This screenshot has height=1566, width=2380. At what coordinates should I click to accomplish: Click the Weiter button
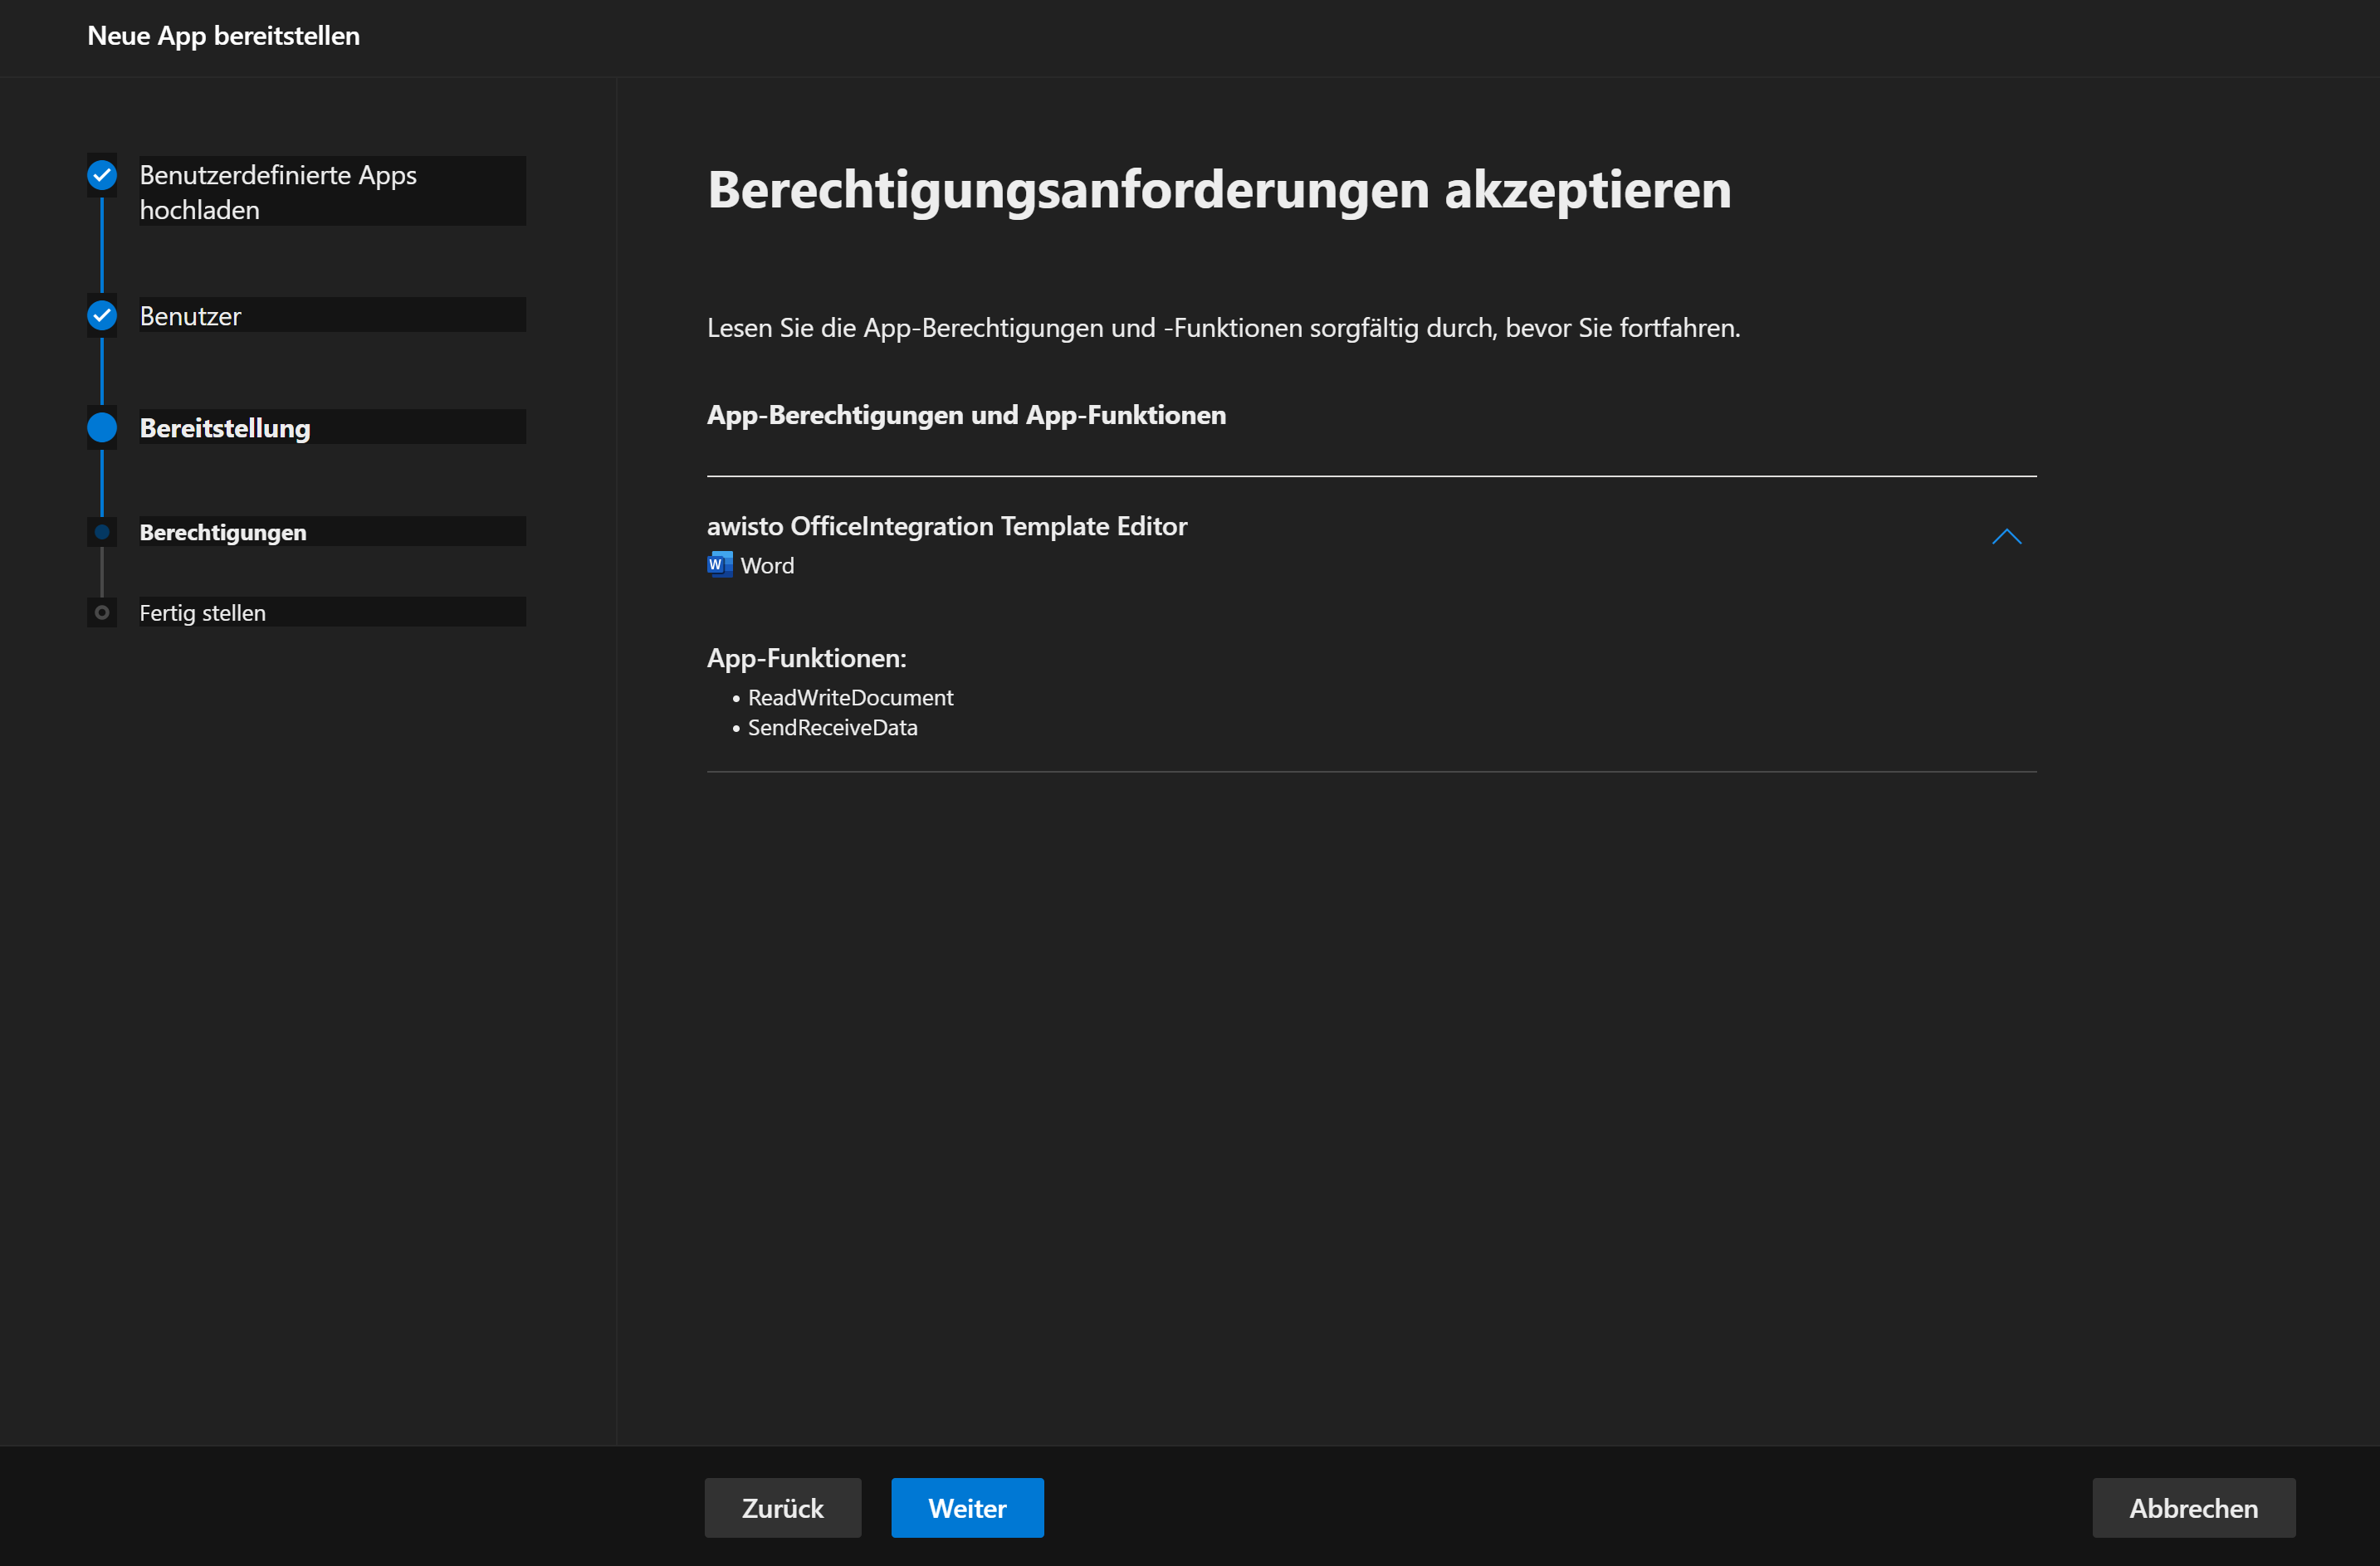[x=967, y=1507]
